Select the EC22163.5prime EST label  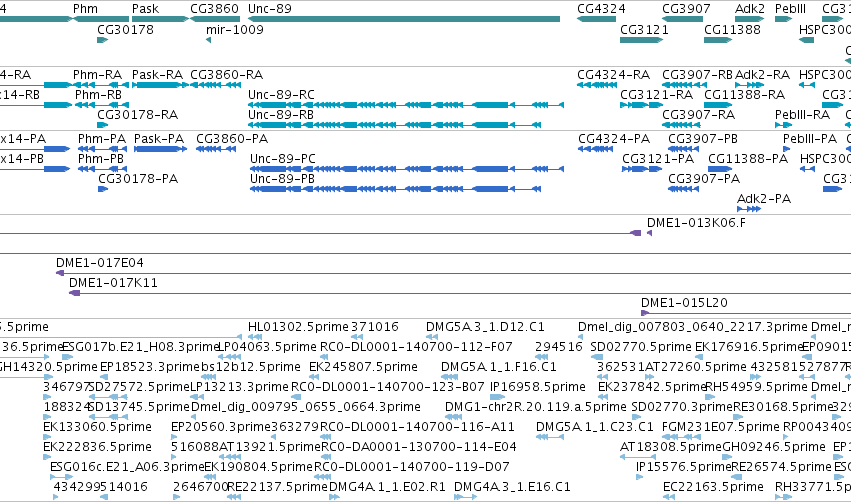point(713,487)
